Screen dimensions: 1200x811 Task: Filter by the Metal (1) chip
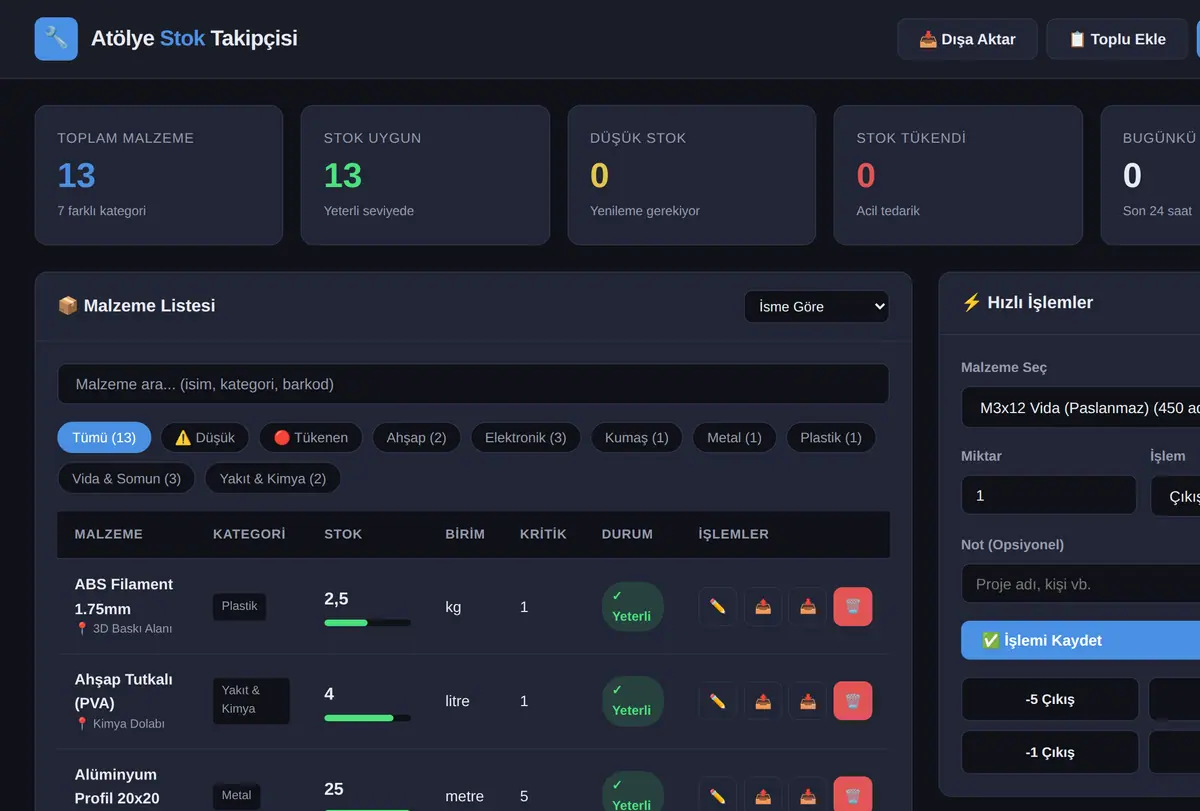click(x=734, y=437)
